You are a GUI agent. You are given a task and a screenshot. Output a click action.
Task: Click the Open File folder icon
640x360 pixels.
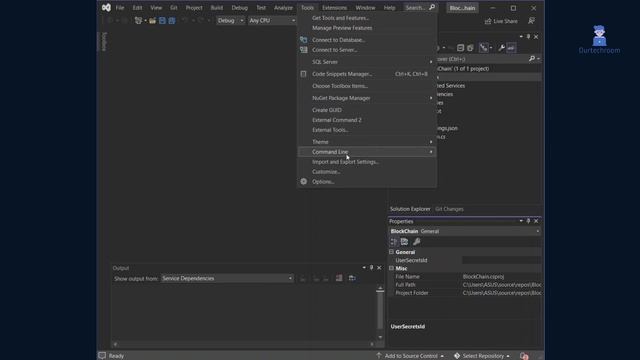coord(152,20)
